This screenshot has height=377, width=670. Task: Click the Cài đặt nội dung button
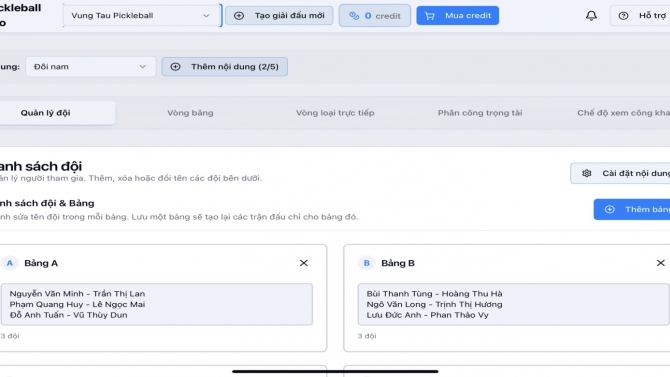(x=620, y=173)
